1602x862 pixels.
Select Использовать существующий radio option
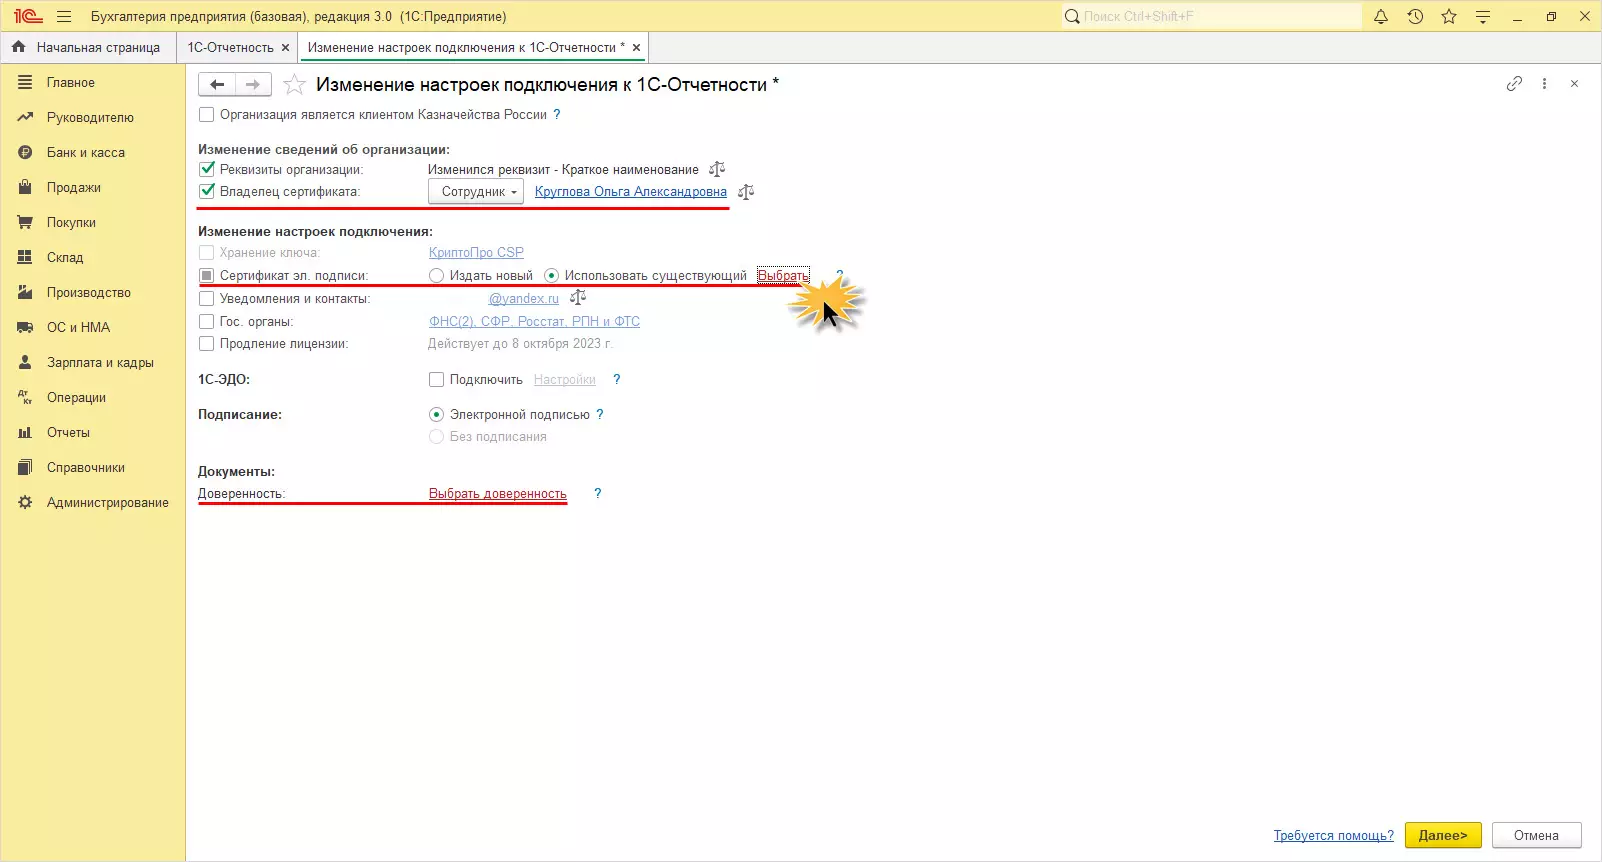[551, 275]
